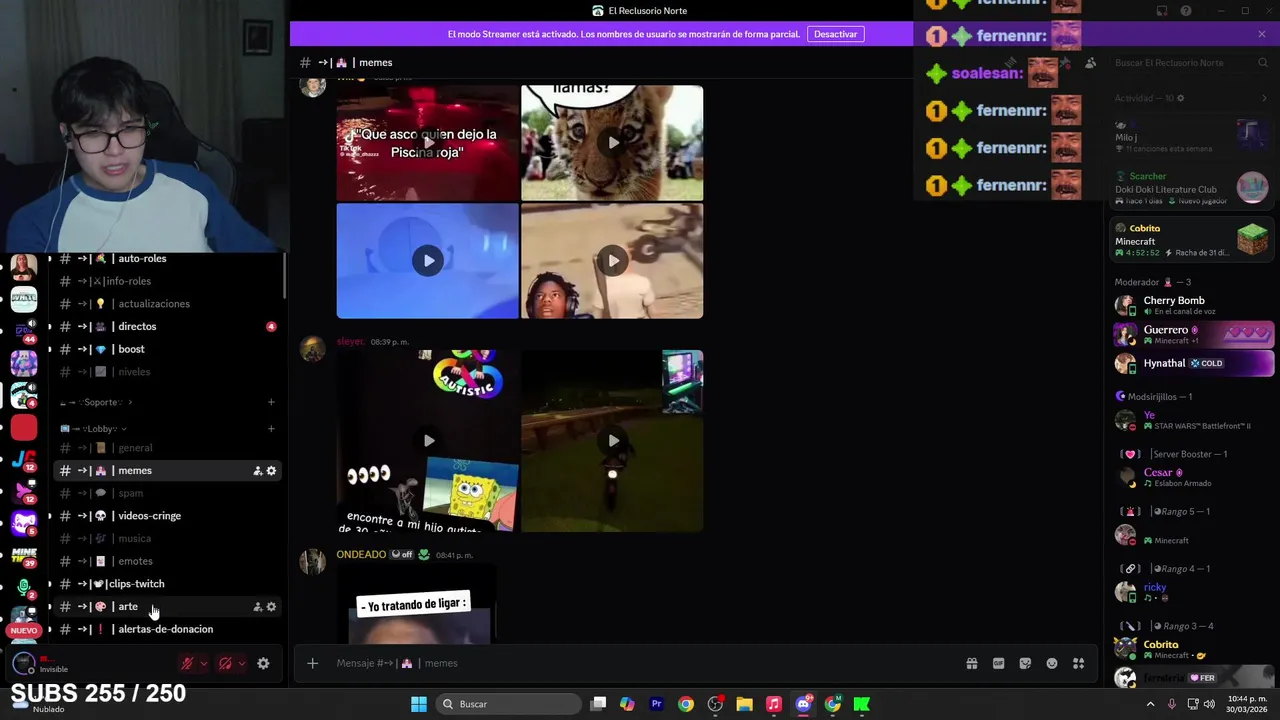
Task: Open Windows Start menu
Action: (419, 704)
